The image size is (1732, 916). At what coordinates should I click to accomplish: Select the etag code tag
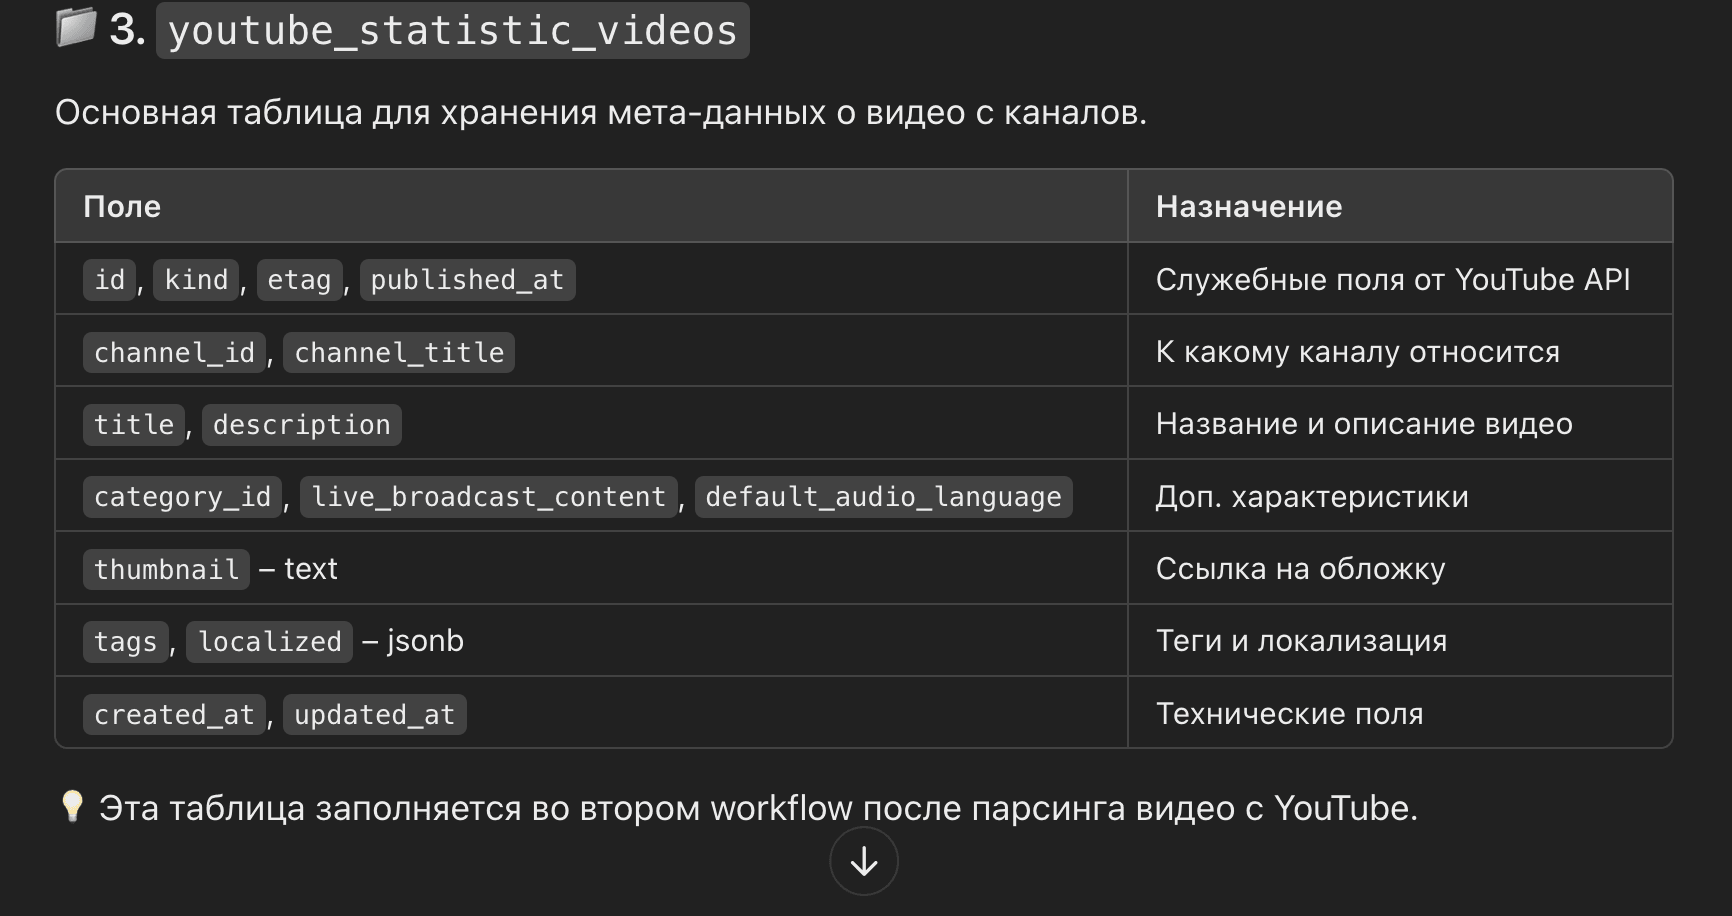click(299, 280)
